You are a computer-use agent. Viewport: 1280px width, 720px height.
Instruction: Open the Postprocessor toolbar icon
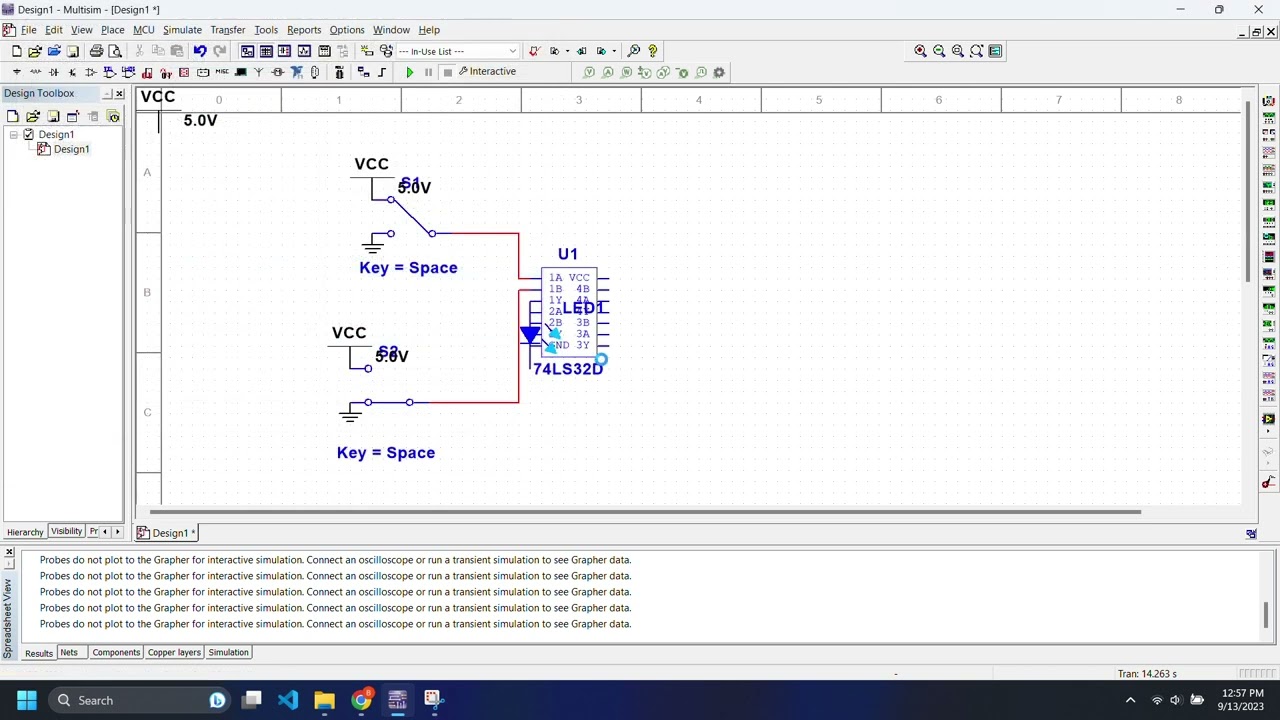(x=324, y=51)
